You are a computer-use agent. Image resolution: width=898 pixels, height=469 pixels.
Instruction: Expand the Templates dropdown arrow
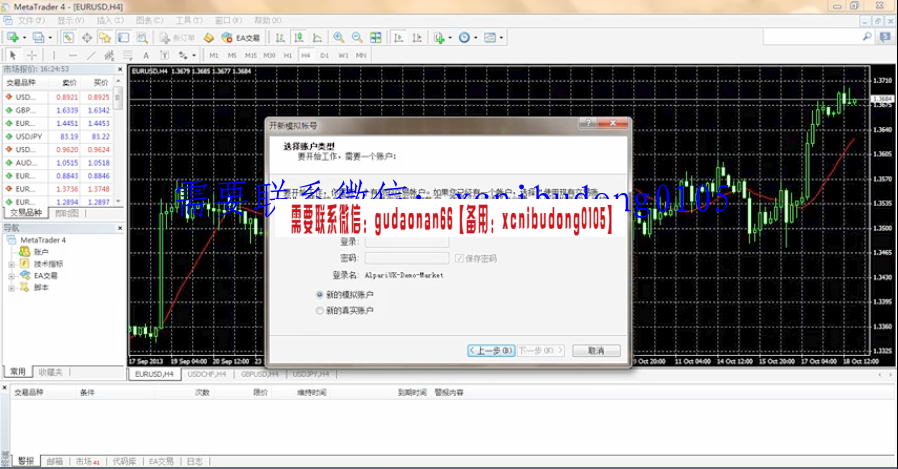(501, 38)
